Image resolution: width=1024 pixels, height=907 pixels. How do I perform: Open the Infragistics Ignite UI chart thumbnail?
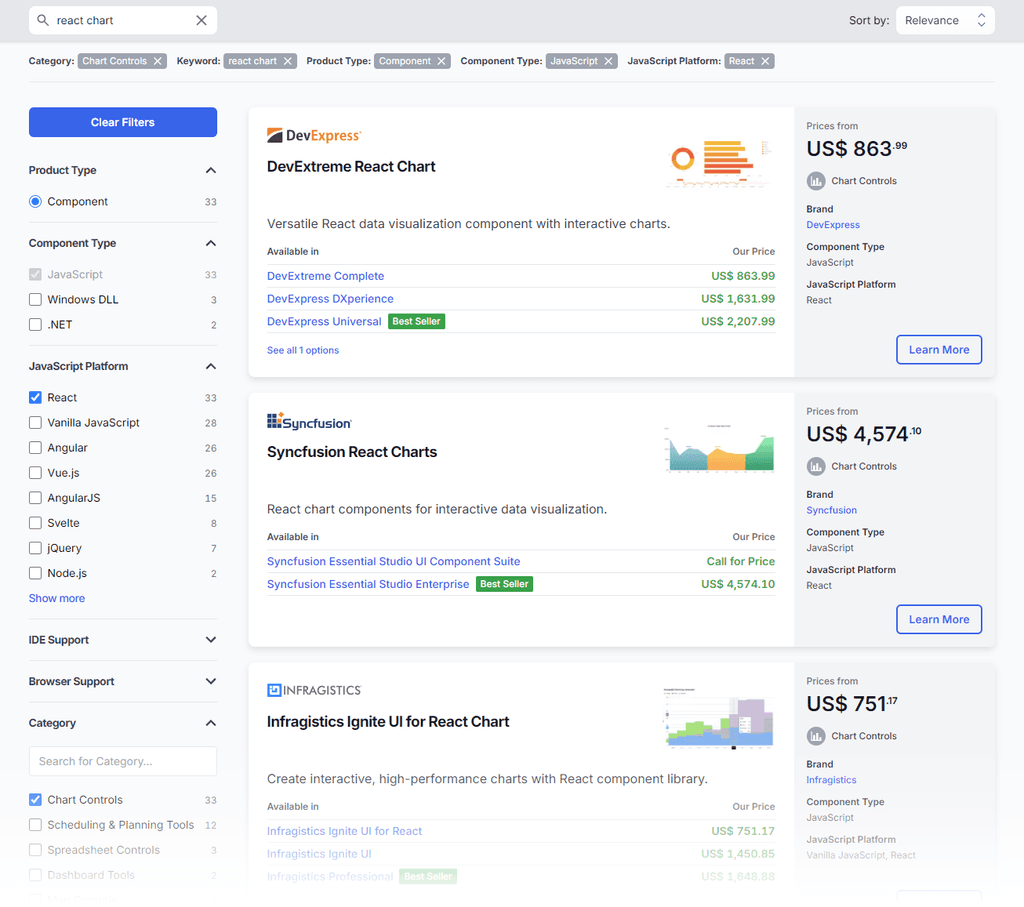(x=719, y=718)
